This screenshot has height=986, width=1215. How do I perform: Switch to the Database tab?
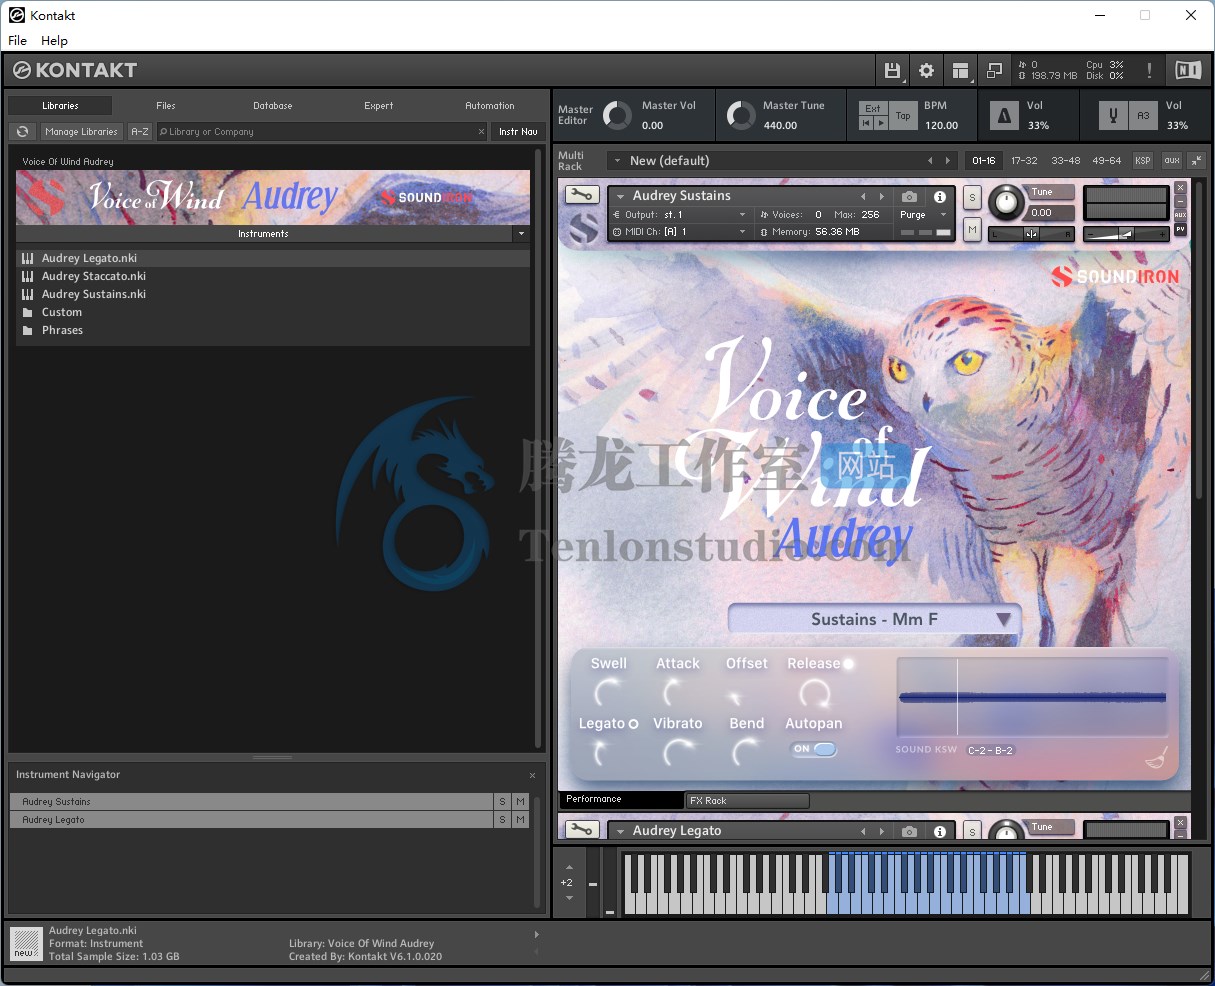(272, 105)
